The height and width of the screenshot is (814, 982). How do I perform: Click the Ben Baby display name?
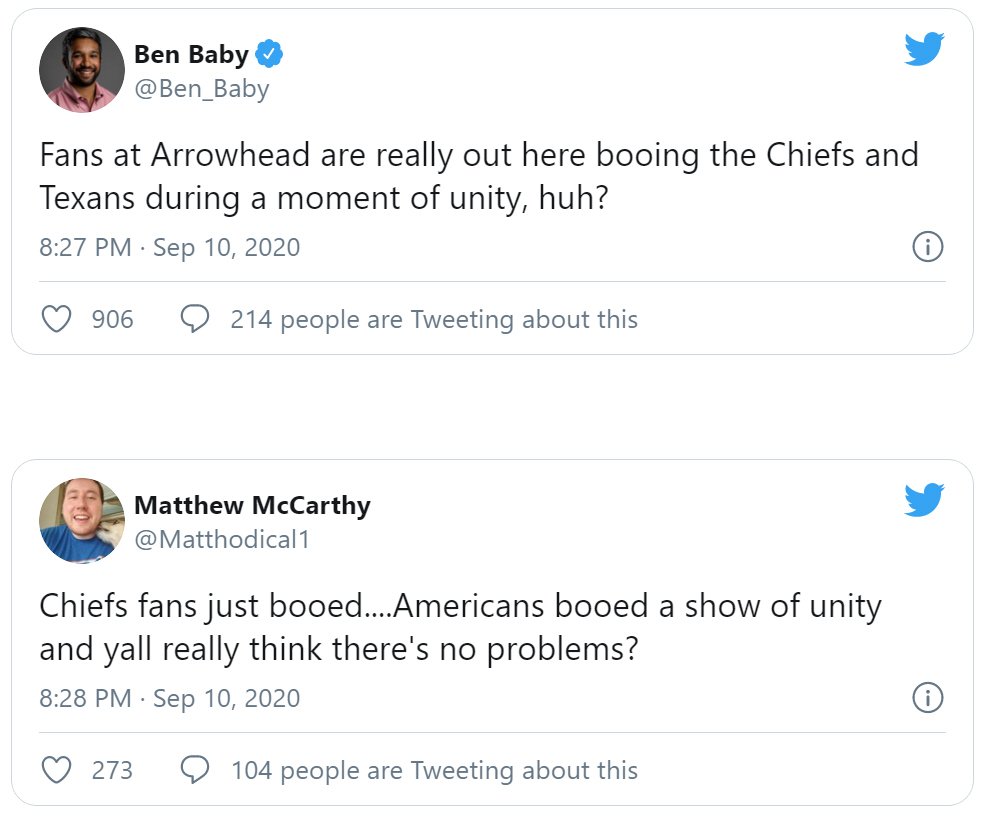191,54
